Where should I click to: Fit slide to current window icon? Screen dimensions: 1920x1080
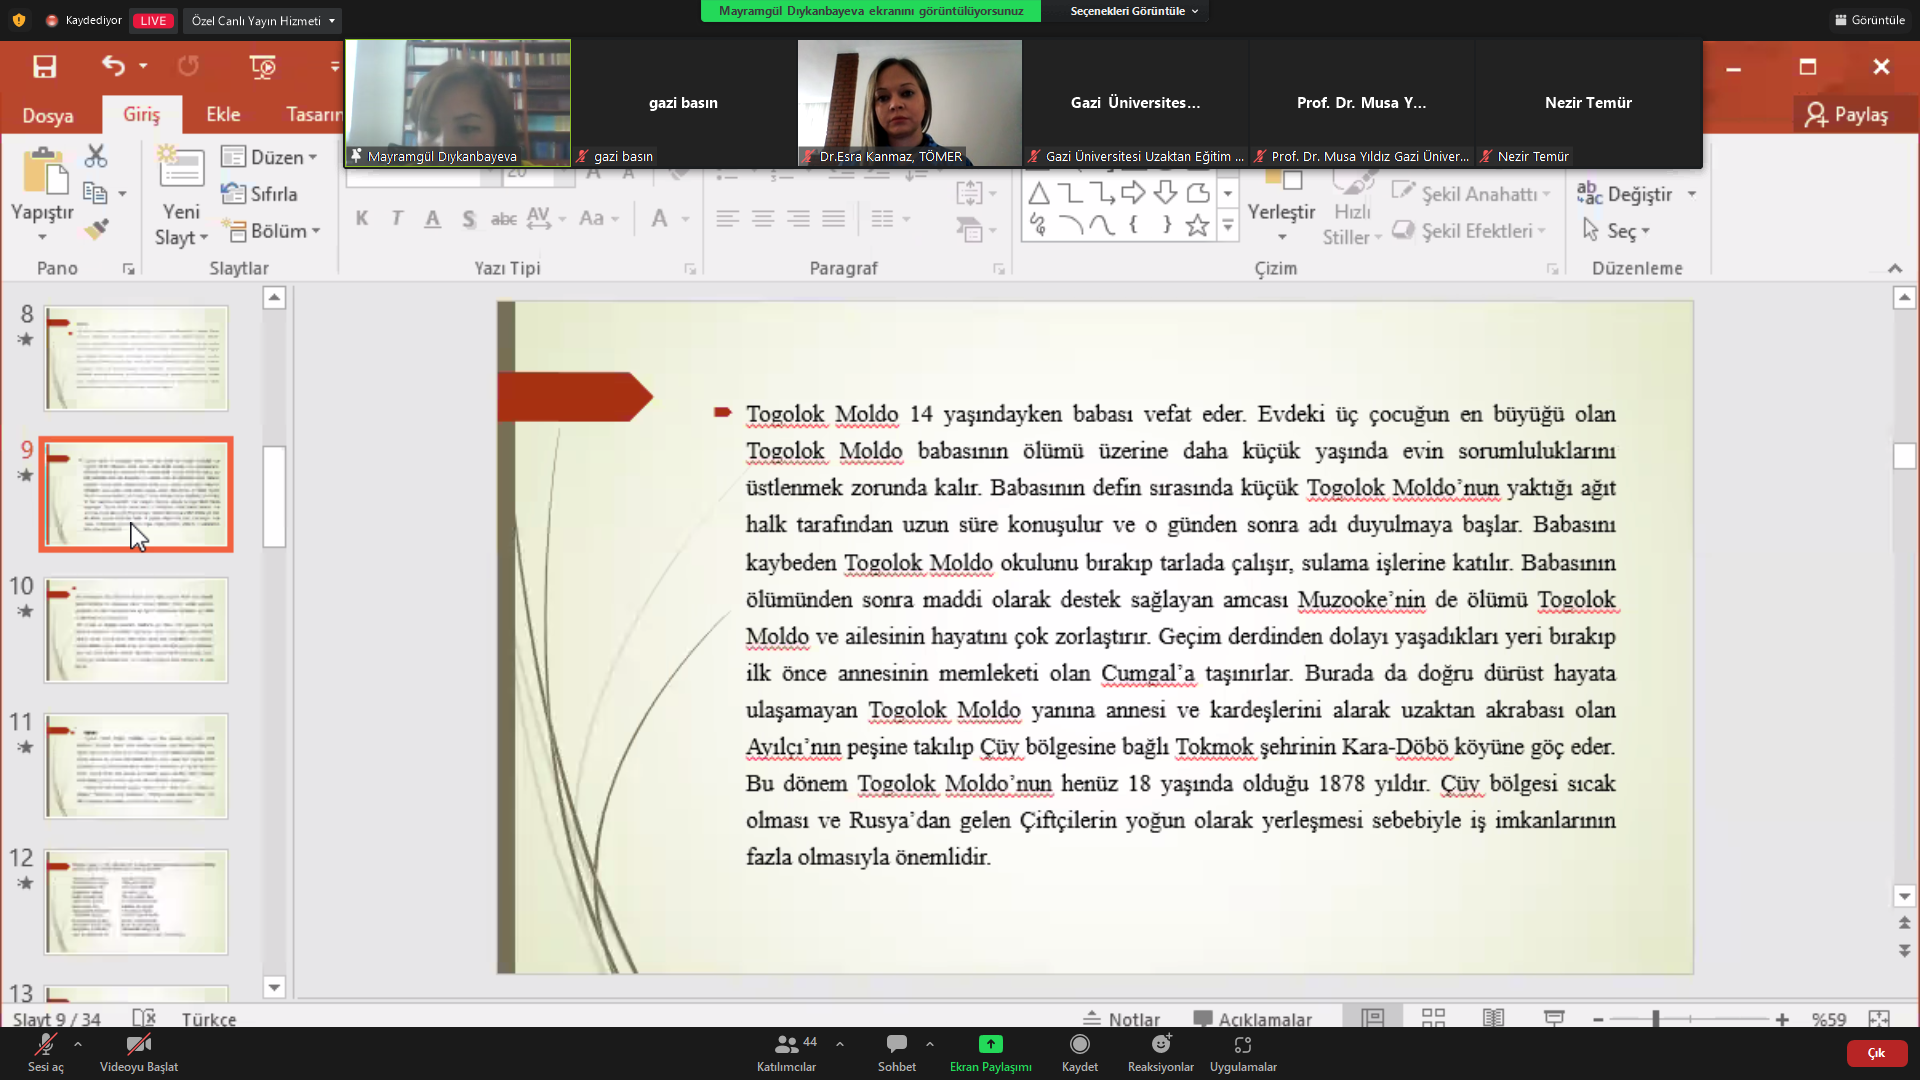tap(1879, 1019)
